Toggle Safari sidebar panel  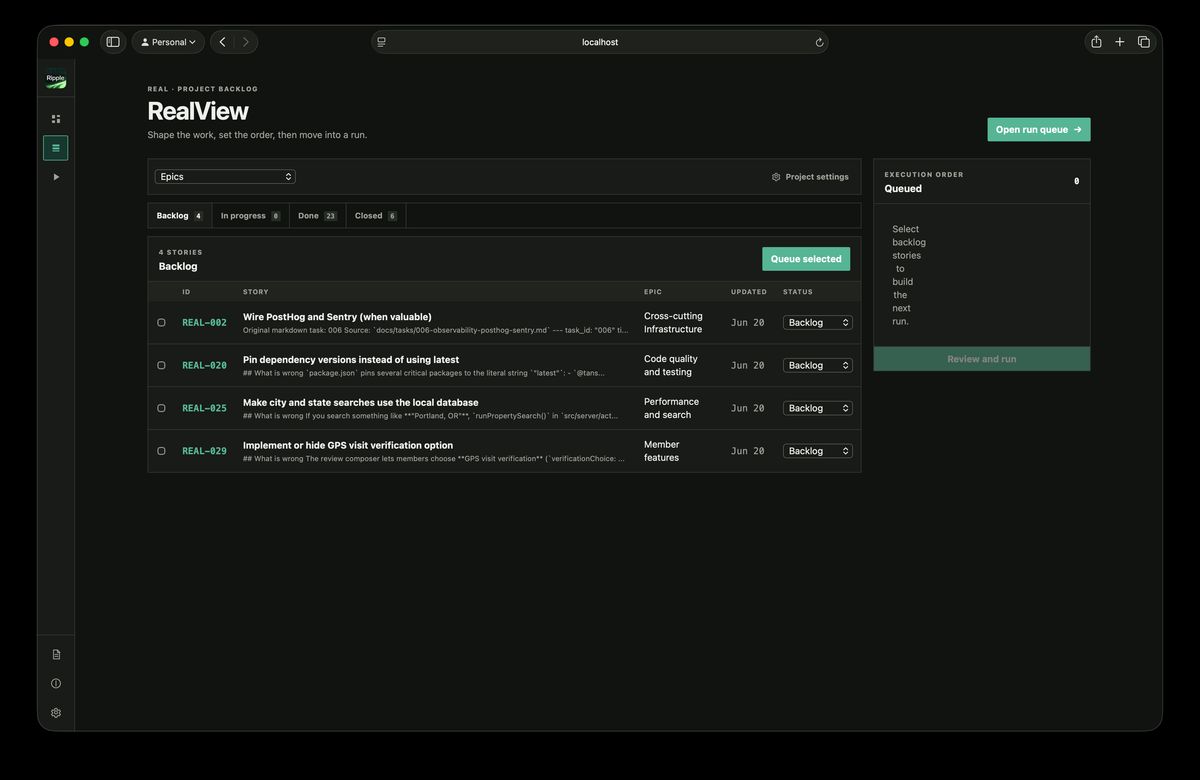coord(113,42)
